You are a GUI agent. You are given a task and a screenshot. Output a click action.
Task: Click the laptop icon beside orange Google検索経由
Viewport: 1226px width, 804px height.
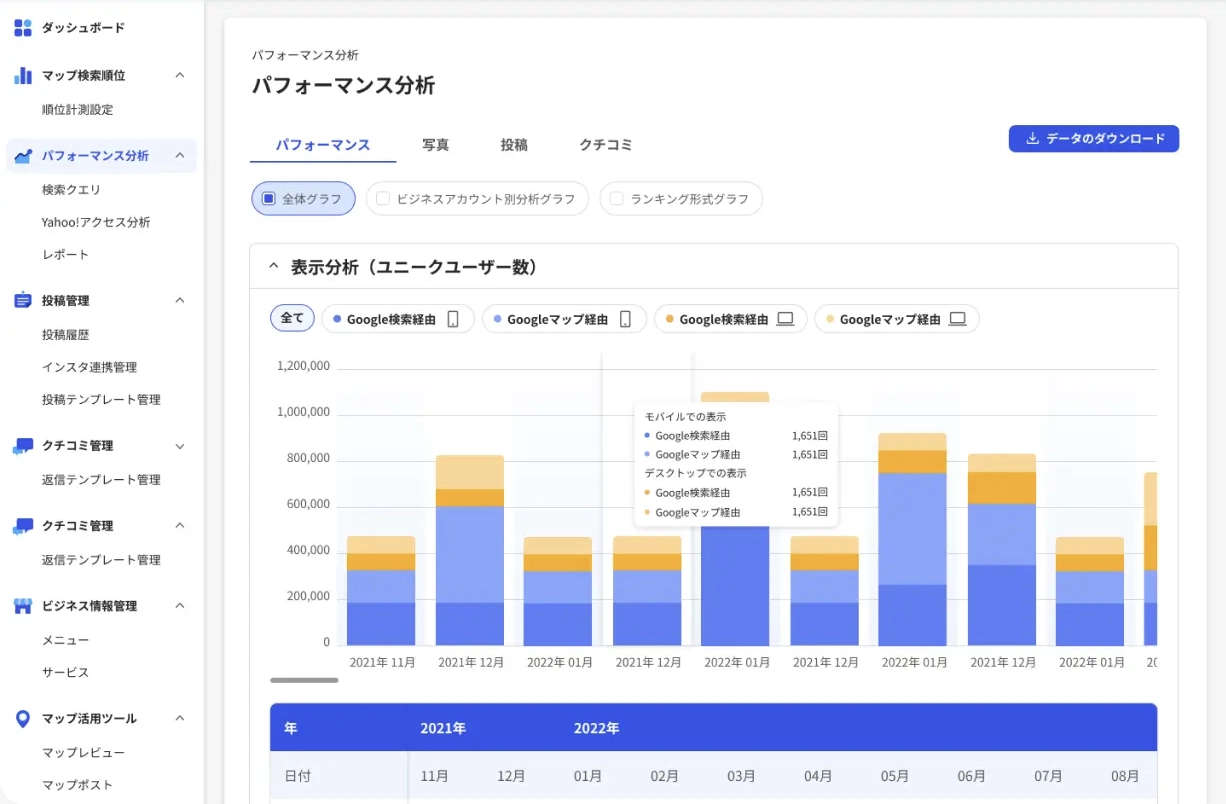tap(785, 320)
